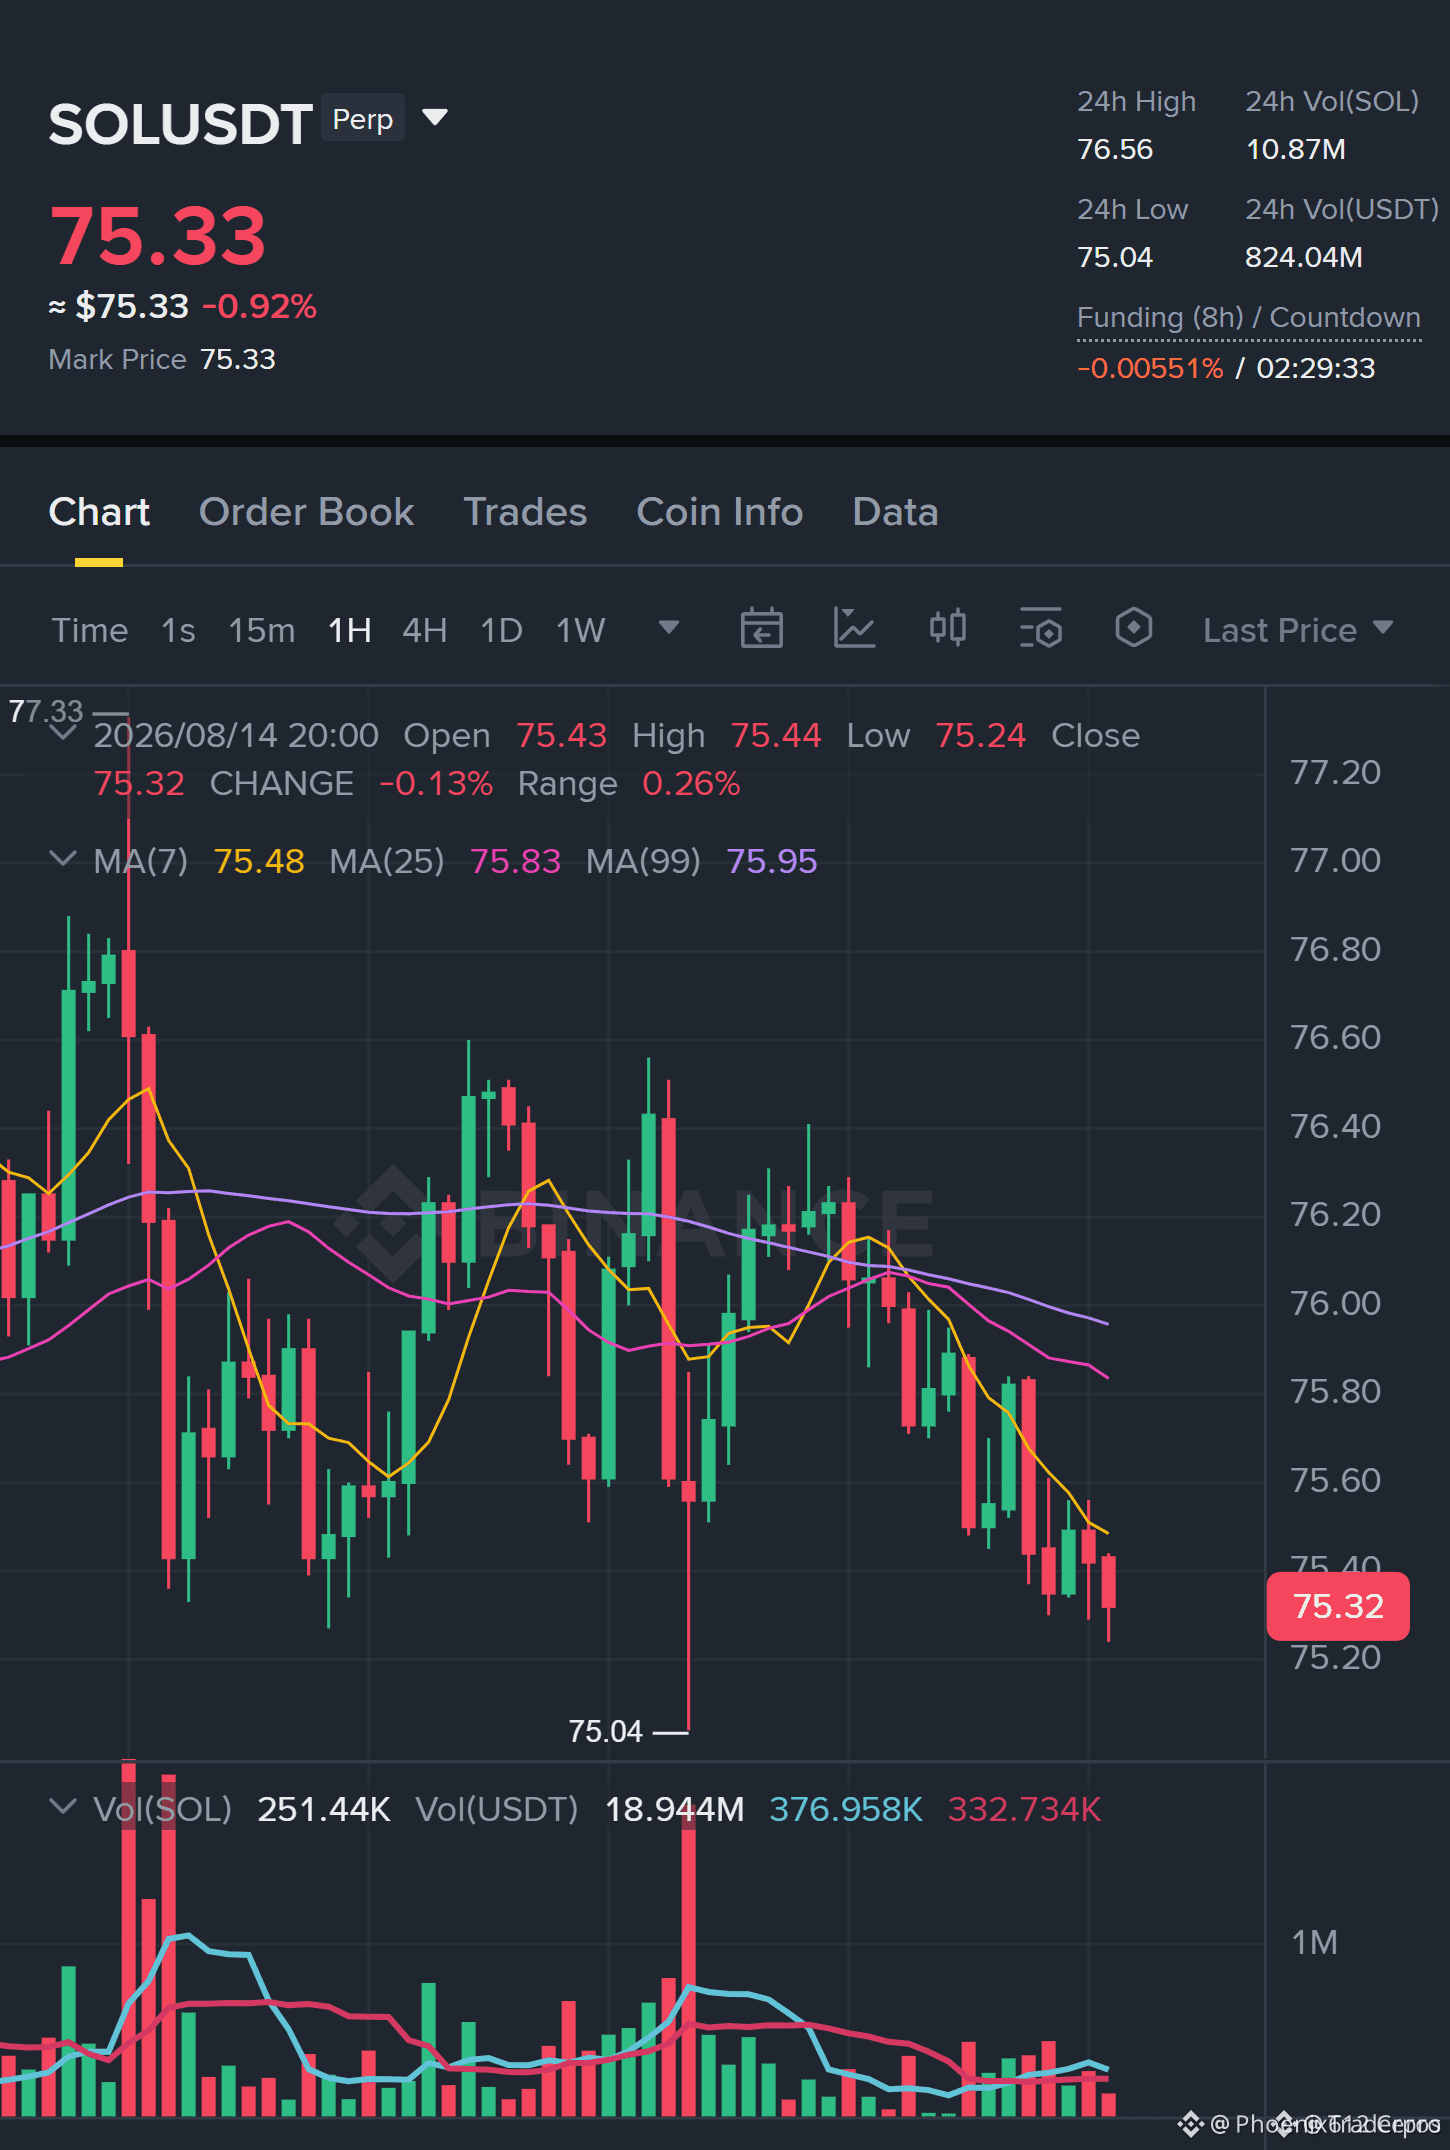Click the 77.00 price axis label
The image size is (1450, 2150).
pos(1335,860)
